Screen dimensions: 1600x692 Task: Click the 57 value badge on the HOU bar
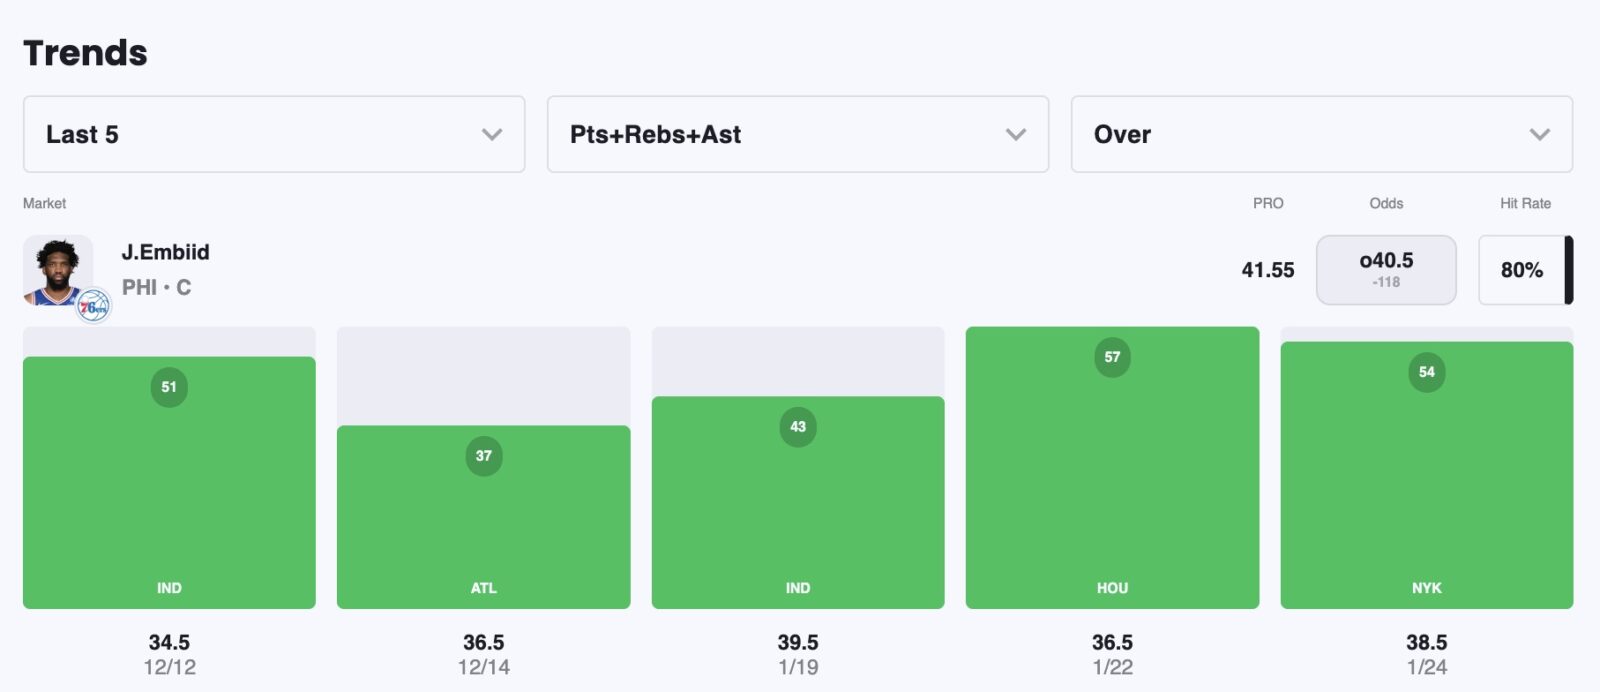[1112, 357]
